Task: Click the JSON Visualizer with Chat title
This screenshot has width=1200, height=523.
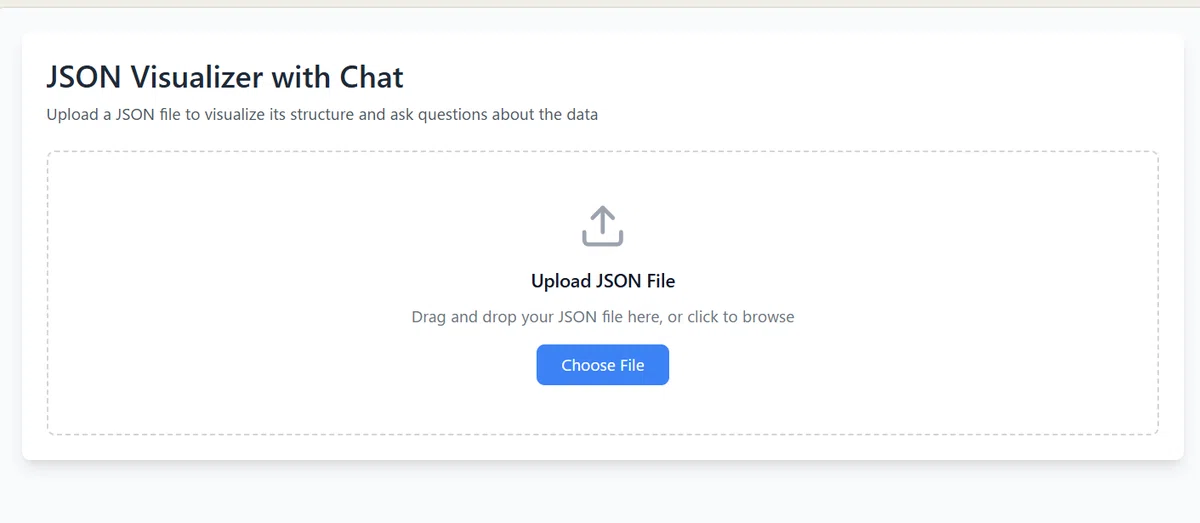Action: [x=225, y=76]
